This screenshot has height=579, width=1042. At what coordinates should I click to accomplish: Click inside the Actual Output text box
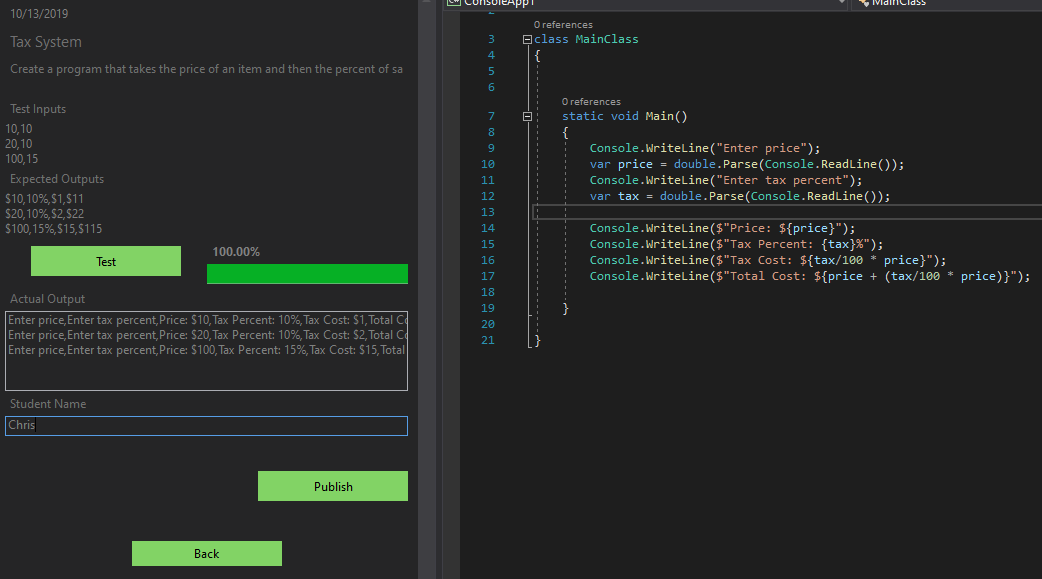tap(206, 351)
